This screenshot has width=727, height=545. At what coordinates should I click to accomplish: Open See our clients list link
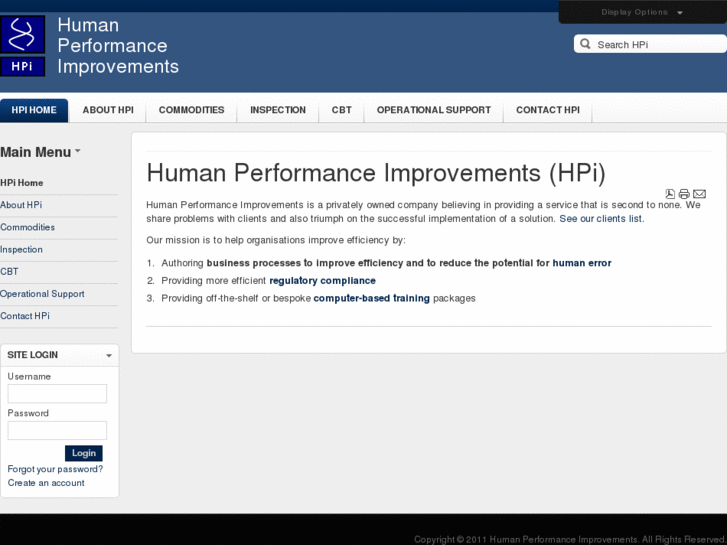600,219
